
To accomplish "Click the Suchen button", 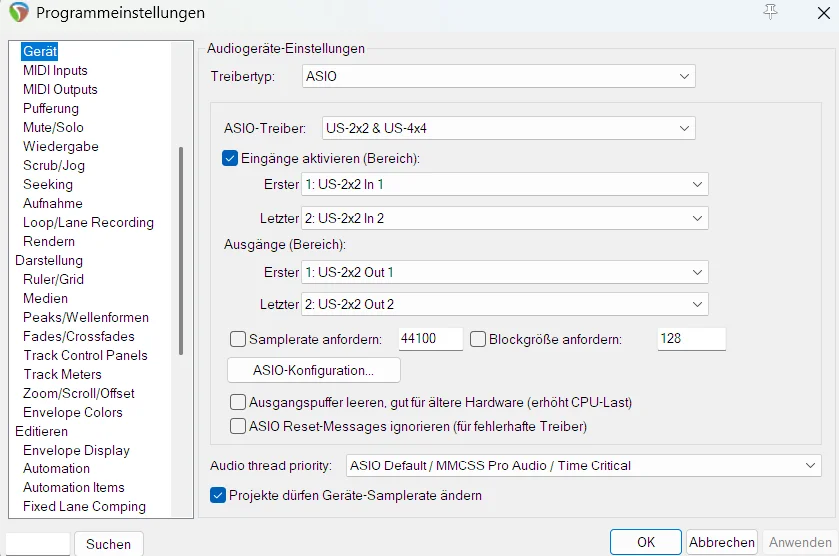I will pos(109,544).
